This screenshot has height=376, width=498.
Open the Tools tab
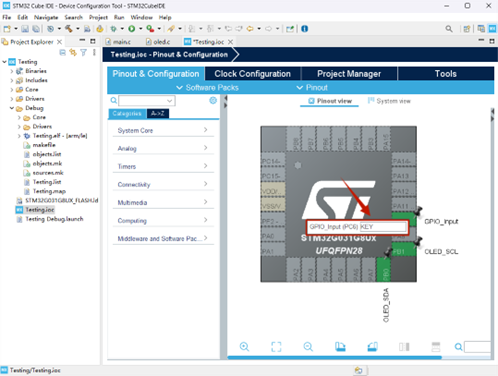click(446, 74)
